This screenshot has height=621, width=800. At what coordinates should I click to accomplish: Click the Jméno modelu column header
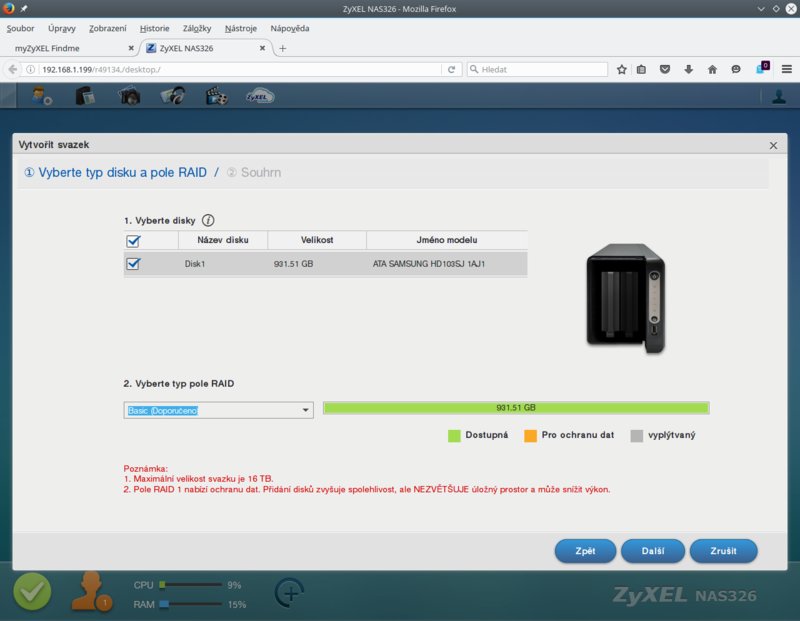coord(447,240)
